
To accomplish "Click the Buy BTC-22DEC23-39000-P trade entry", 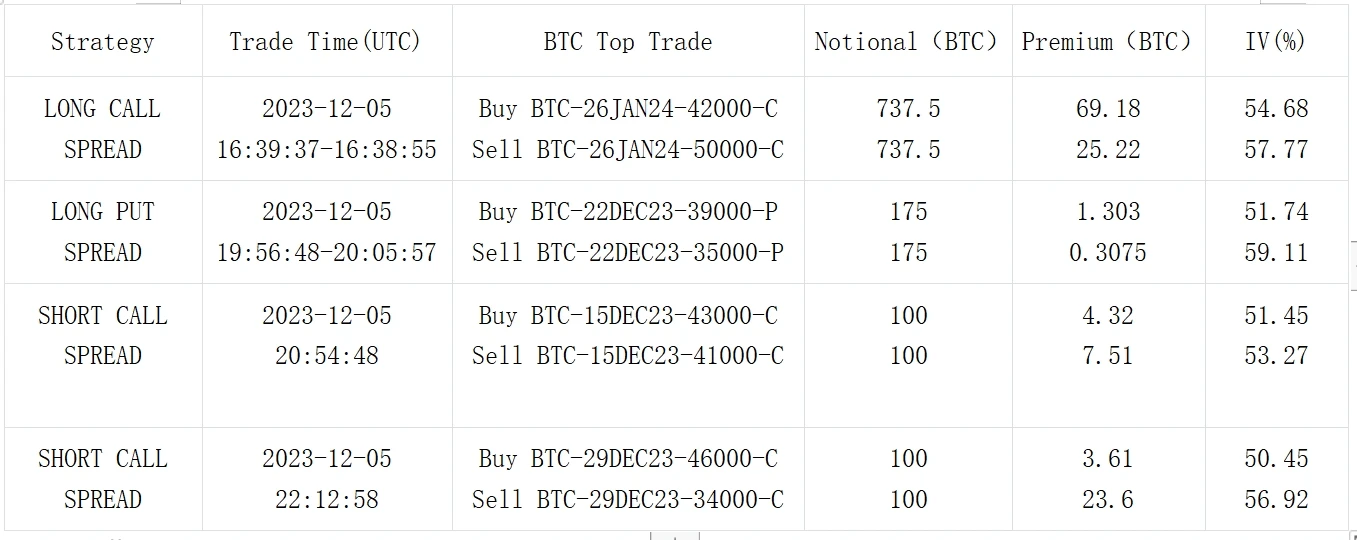I will coord(628,212).
